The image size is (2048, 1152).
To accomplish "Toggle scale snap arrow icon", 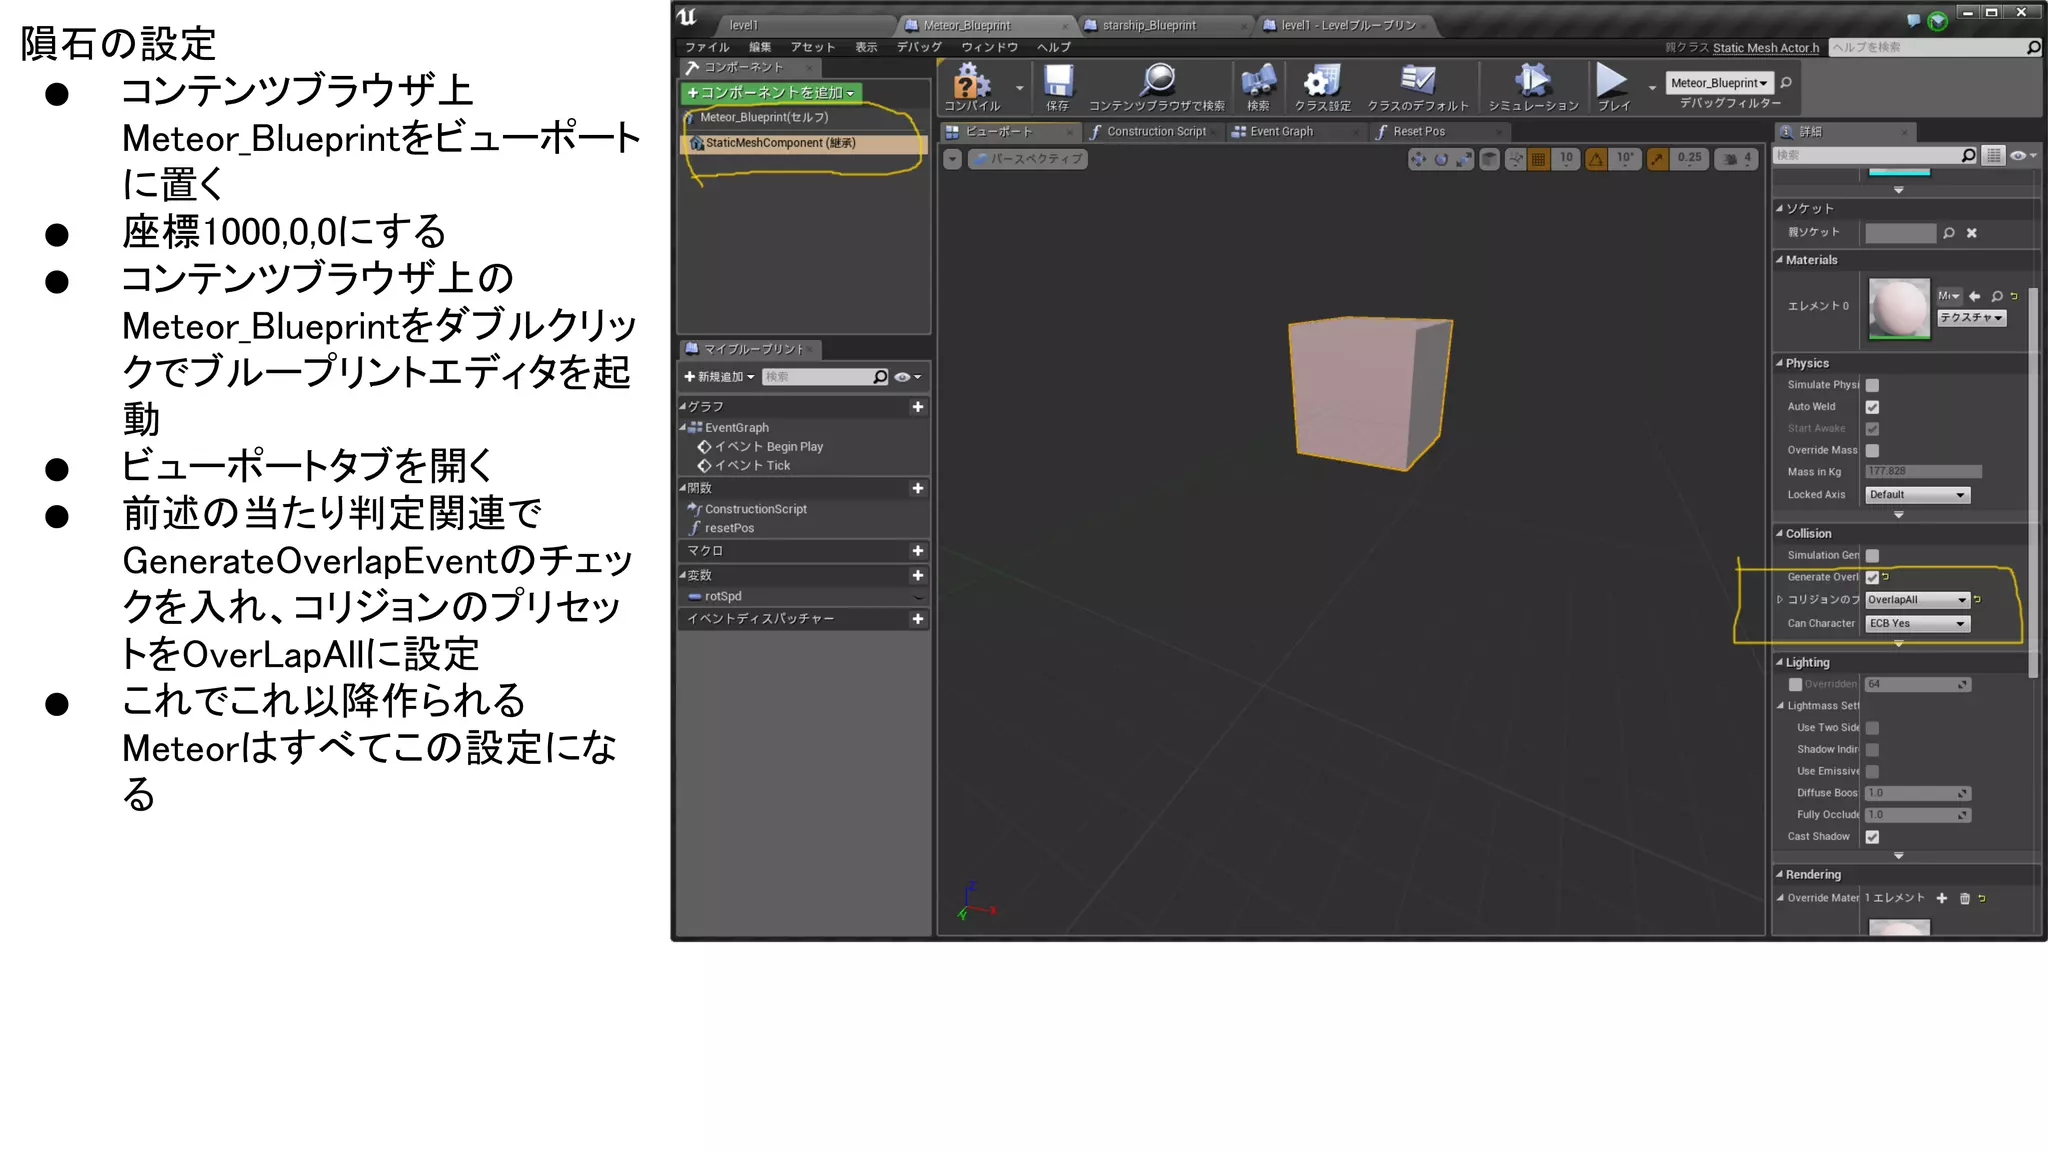I will [x=1657, y=159].
